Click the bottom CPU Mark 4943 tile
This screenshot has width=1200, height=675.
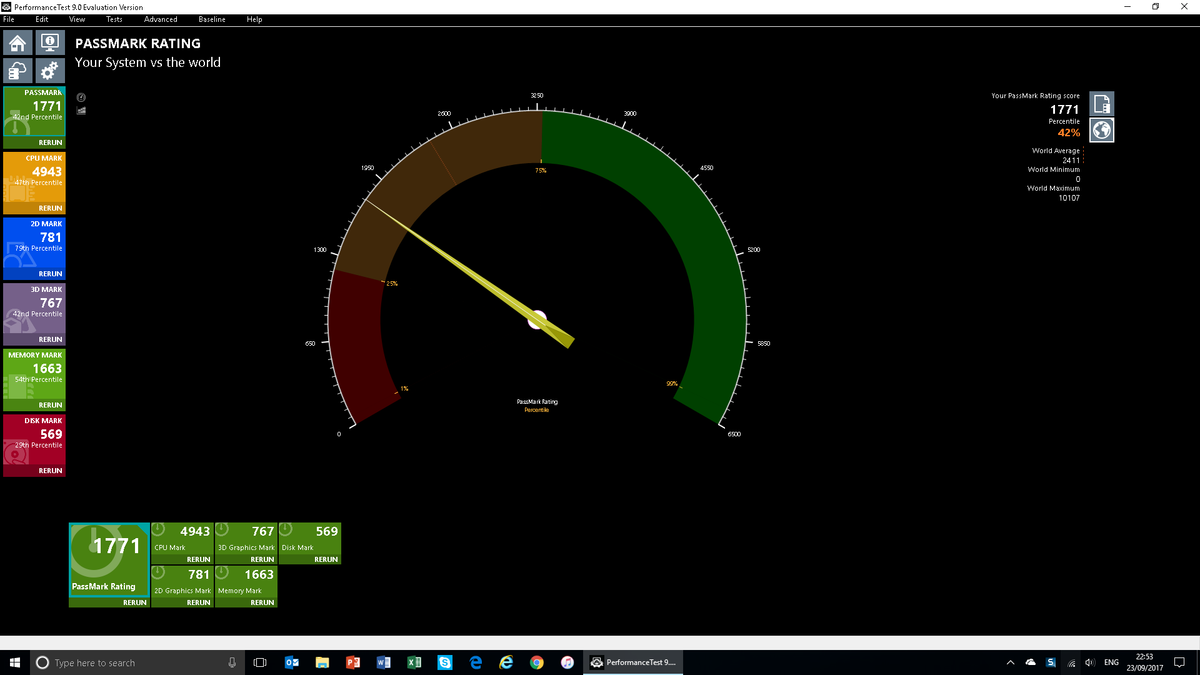click(x=182, y=538)
